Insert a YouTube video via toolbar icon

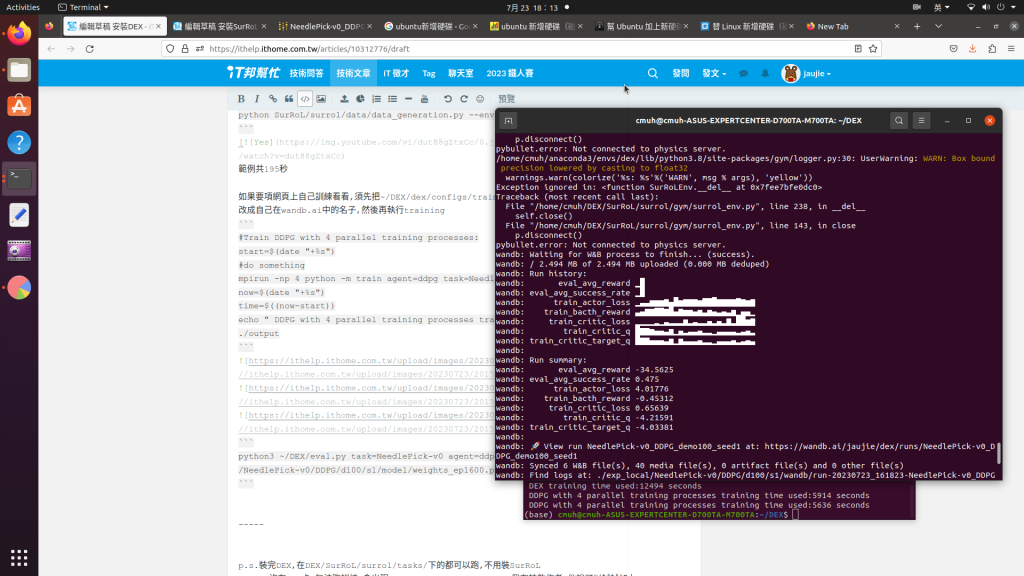424,99
